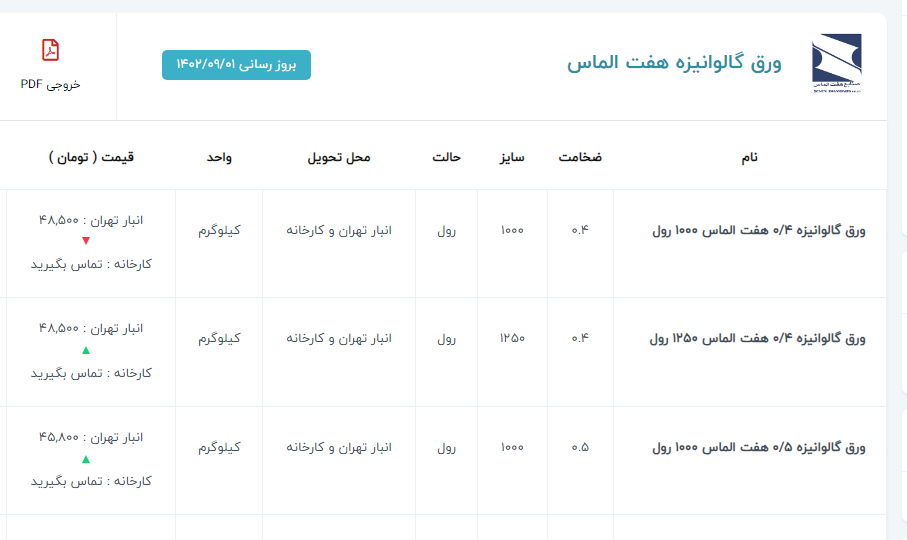
Task: Click the red PDF export icon
Action: point(50,50)
